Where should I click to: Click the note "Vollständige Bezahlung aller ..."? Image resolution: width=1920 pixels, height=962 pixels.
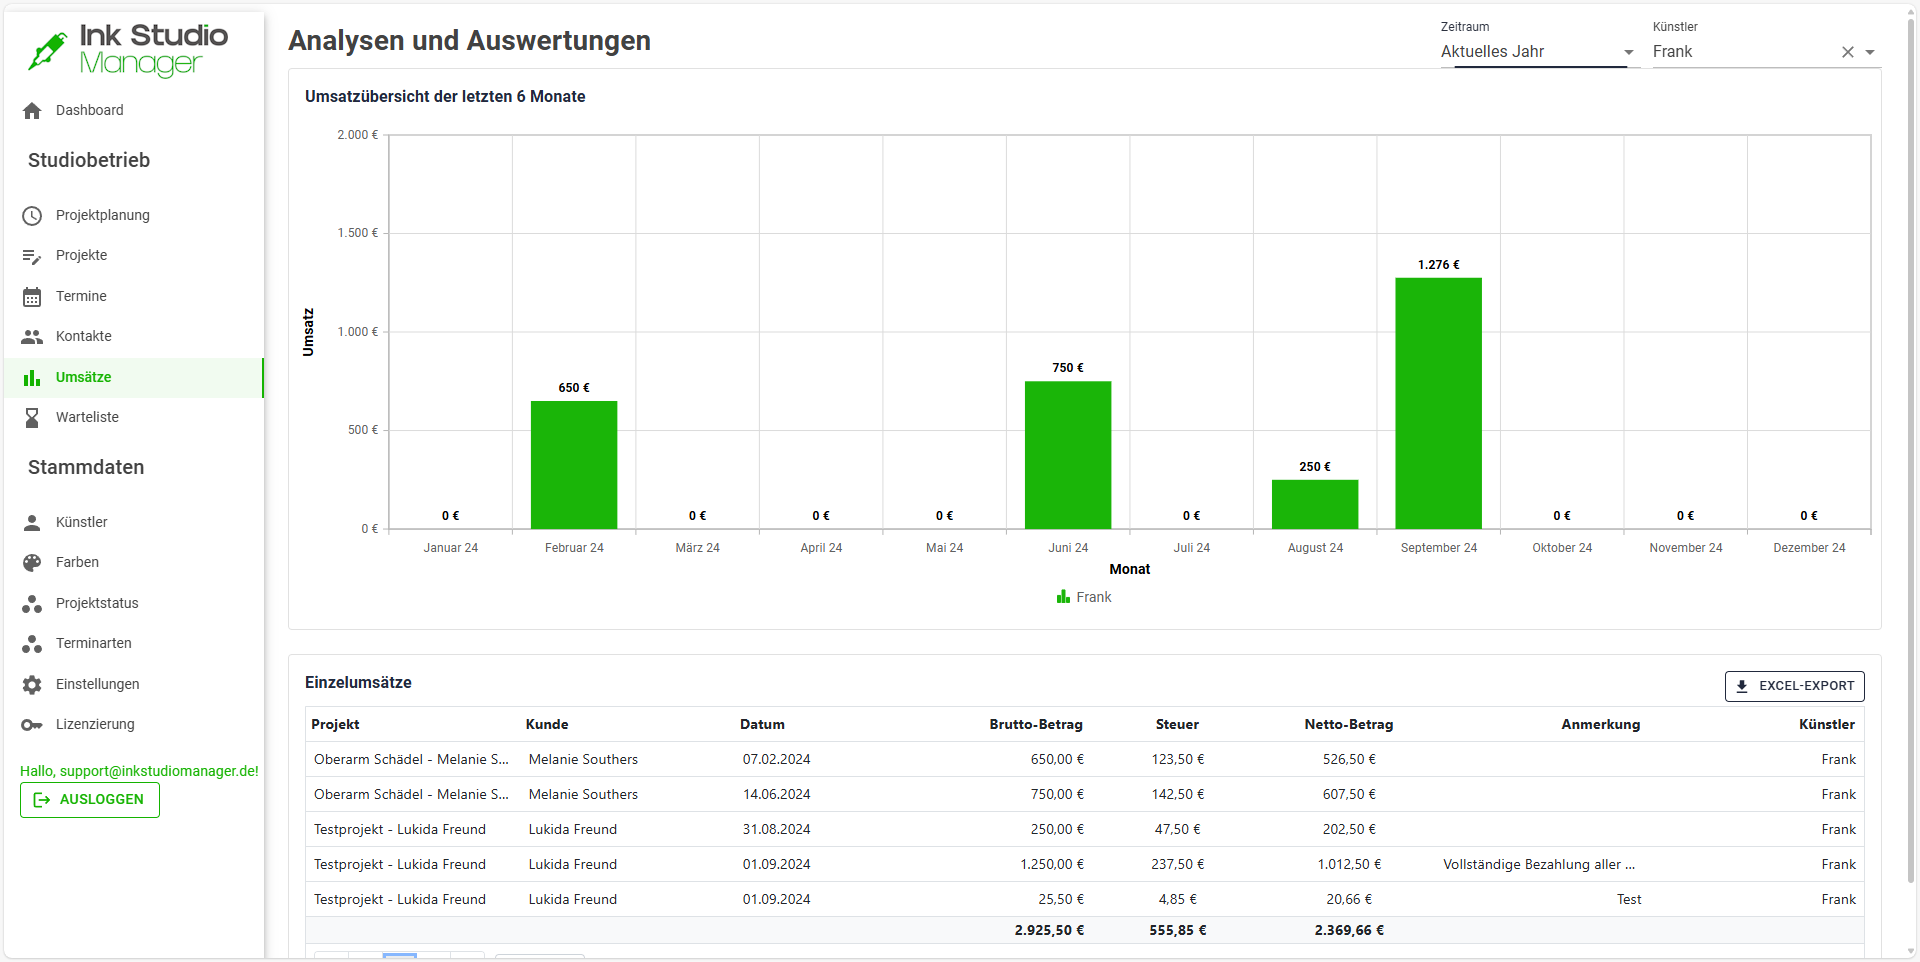pyautogui.click(x=1539, y=865)
